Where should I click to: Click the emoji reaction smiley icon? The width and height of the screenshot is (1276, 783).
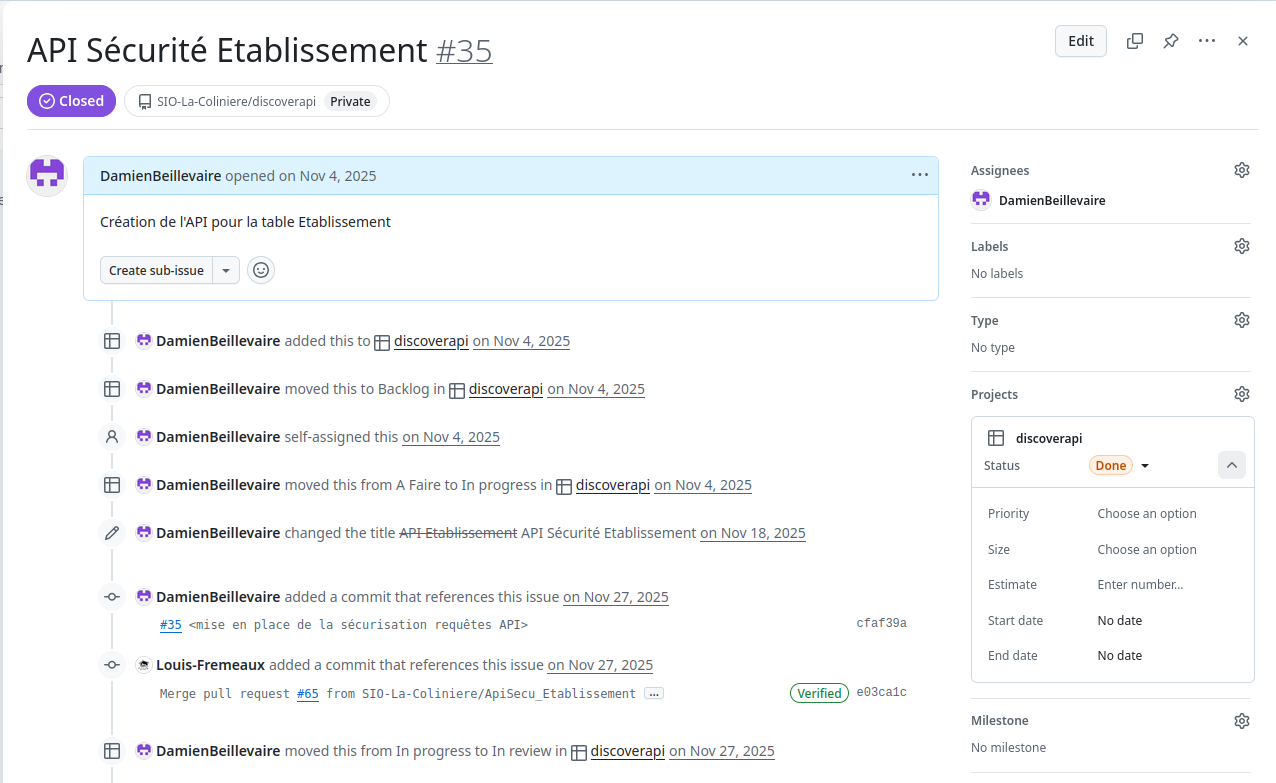[x=261, y=270]
